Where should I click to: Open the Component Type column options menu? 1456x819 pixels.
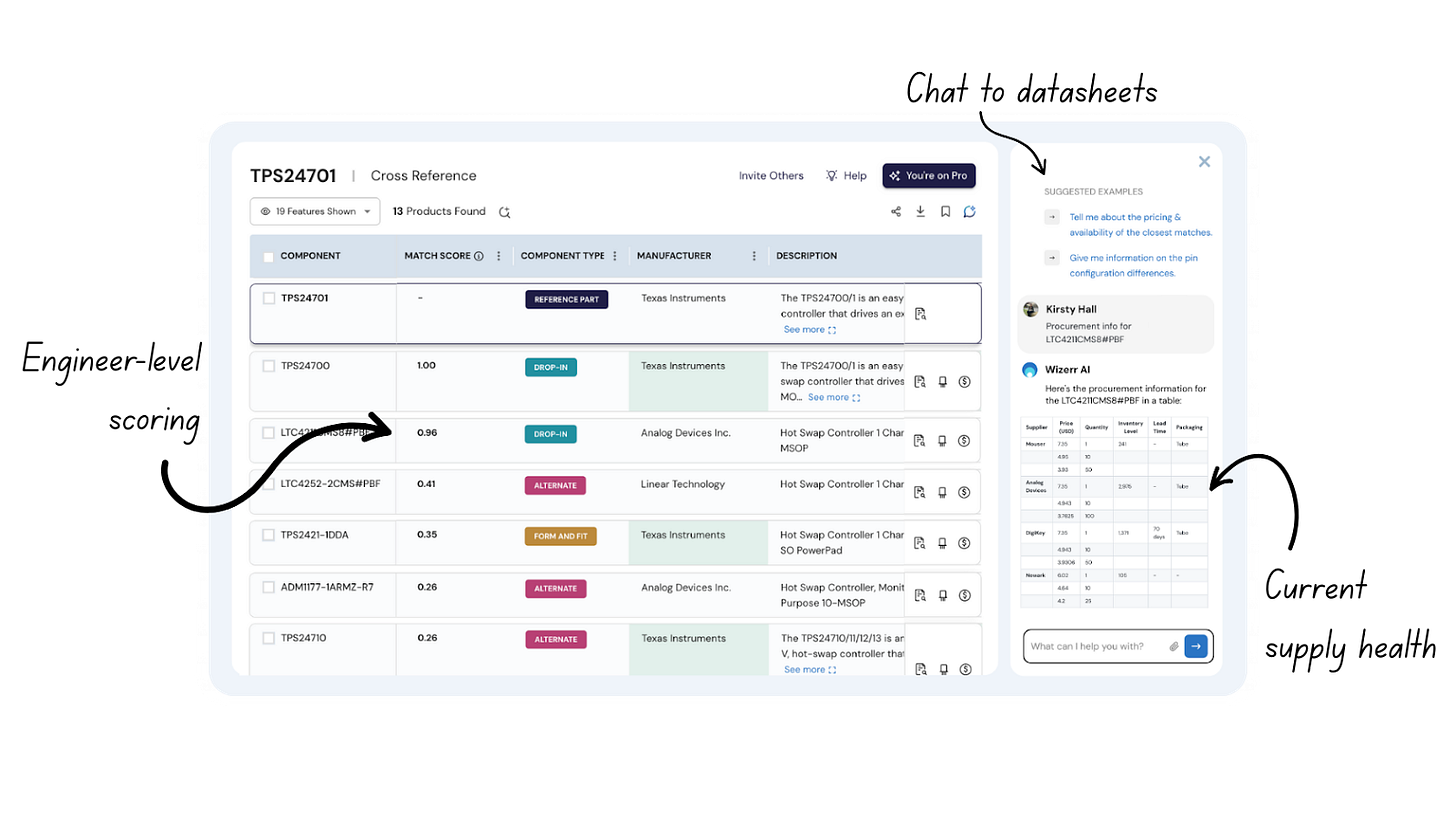click(615, 256)
